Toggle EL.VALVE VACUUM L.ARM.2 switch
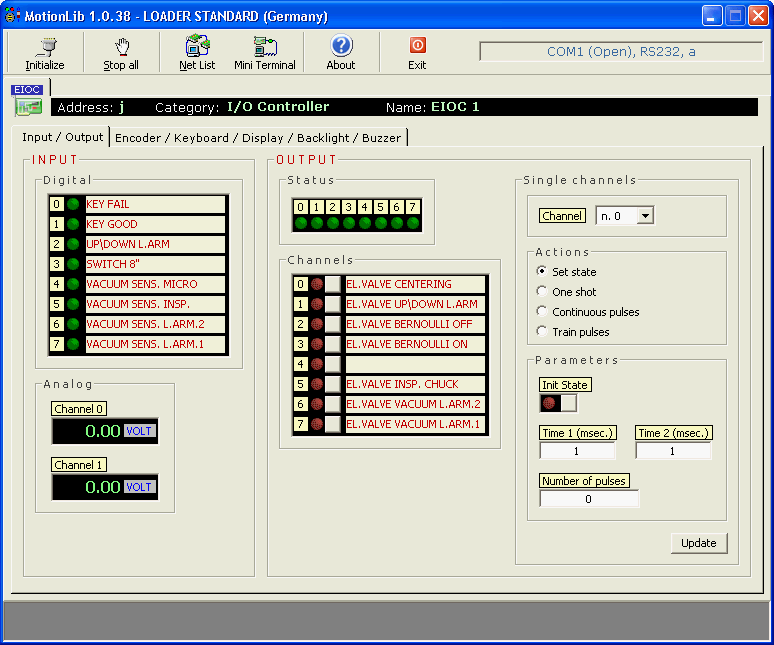 pyautogui.click(x=333, y=404)
